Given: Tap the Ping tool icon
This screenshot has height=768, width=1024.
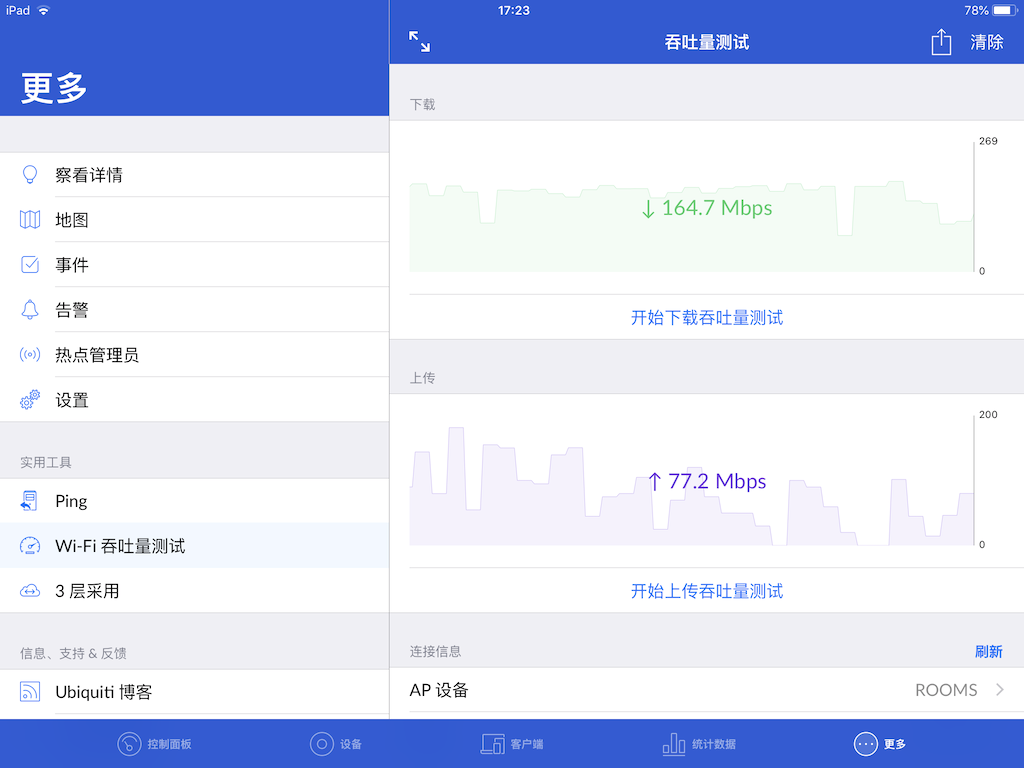Looking at the screenshot, I should click(30, 501).
